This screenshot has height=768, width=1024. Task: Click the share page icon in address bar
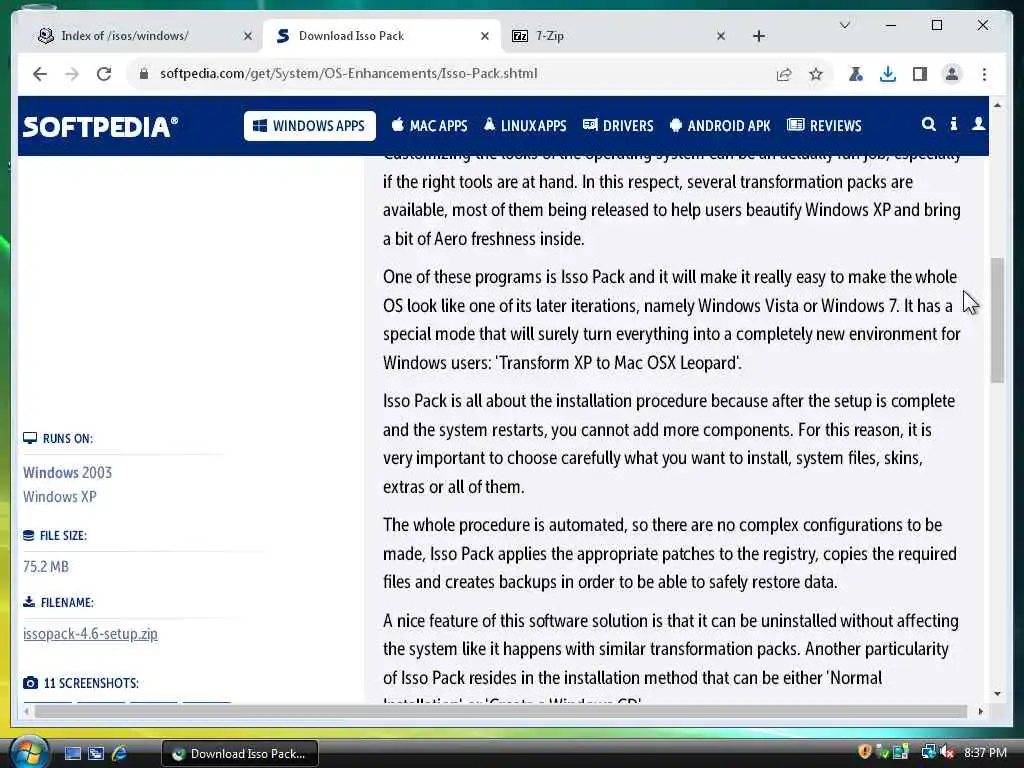coord(784,74)
